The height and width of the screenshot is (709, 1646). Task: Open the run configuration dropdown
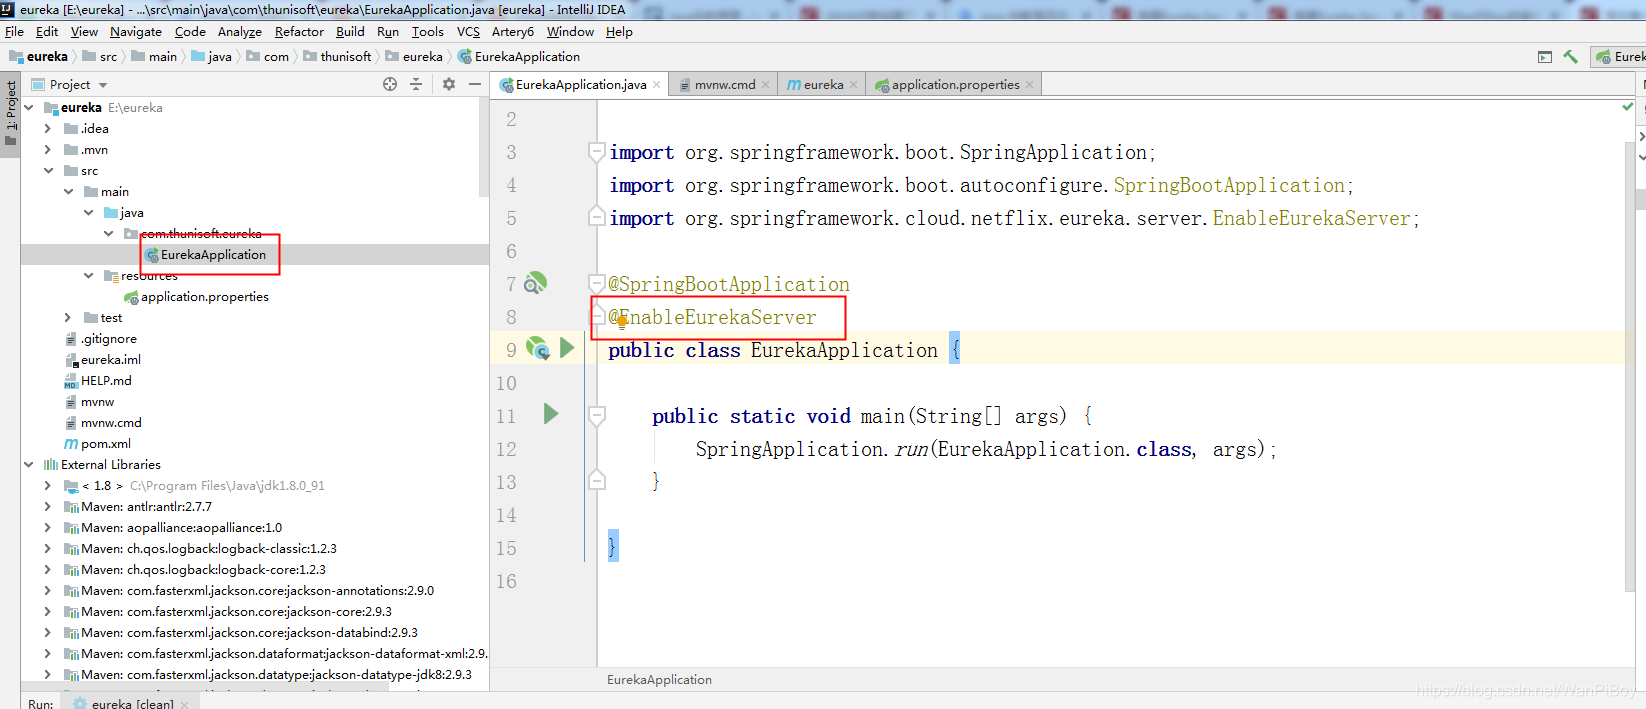(1619, 57)
